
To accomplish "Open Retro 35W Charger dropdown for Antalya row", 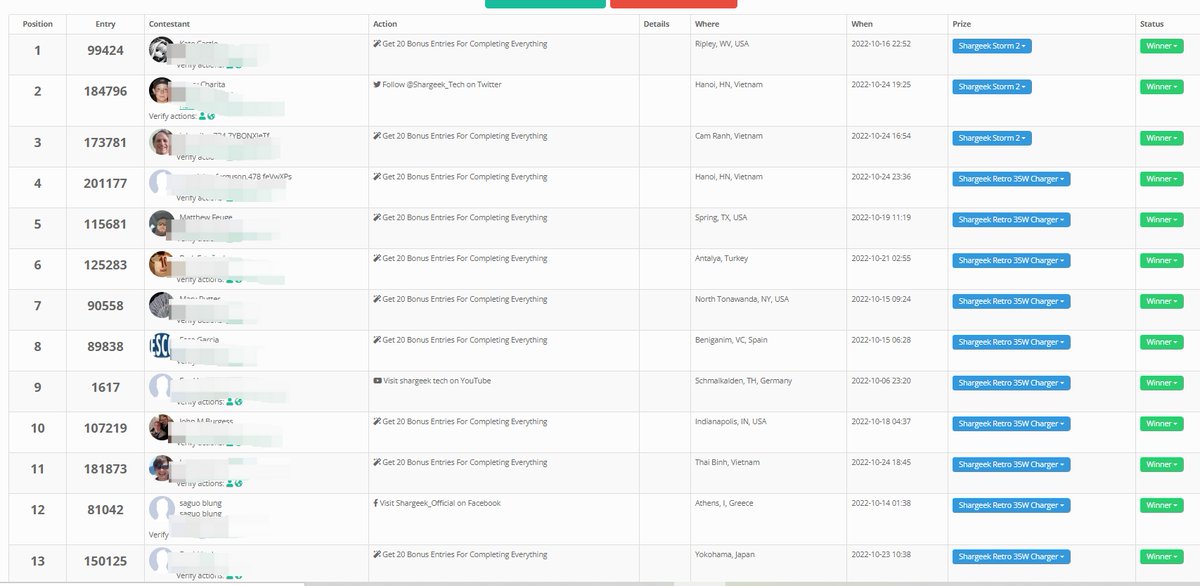I will (x=1011, y=261).
